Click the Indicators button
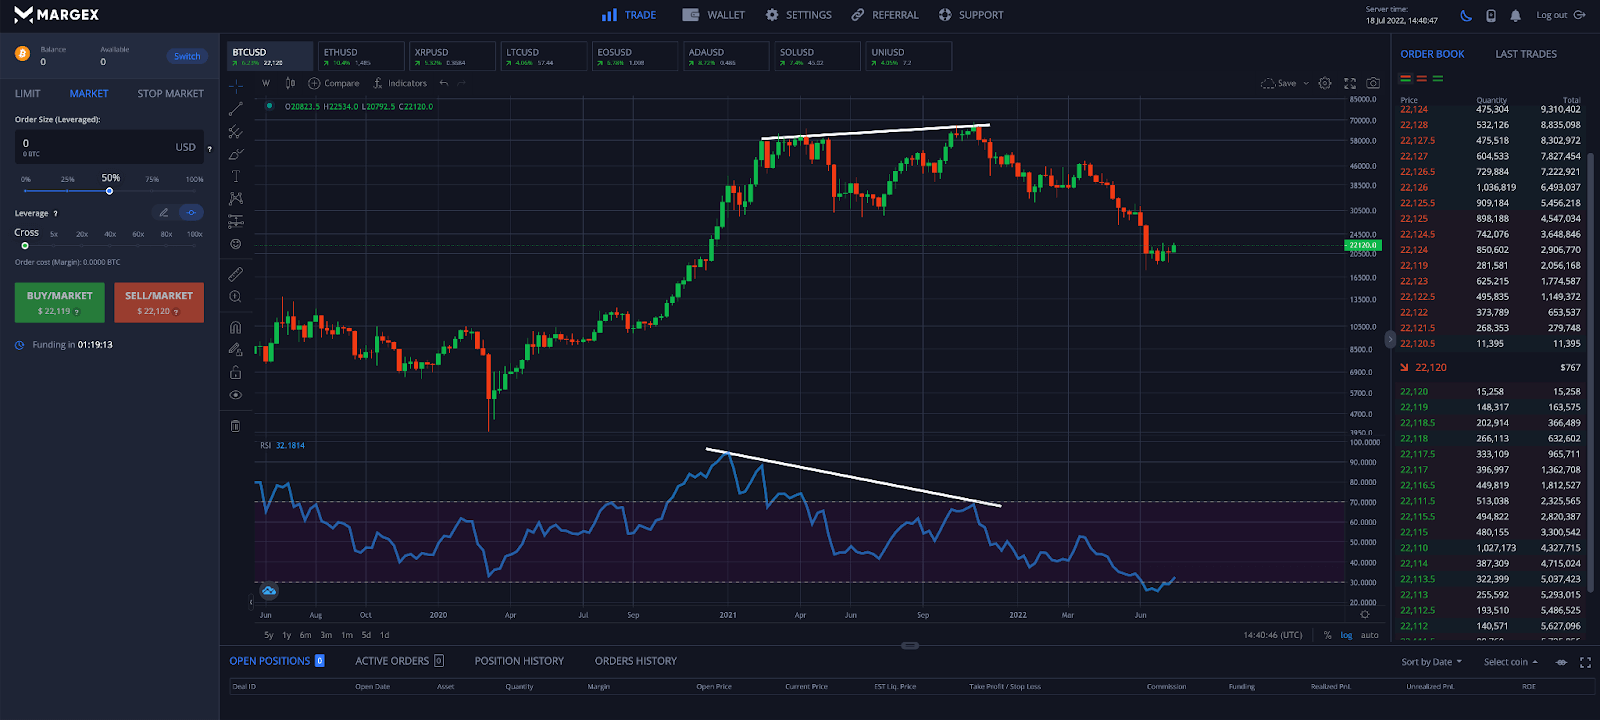Image resolution: width=1600 pixels, height=720 pixels. (400, 83)
